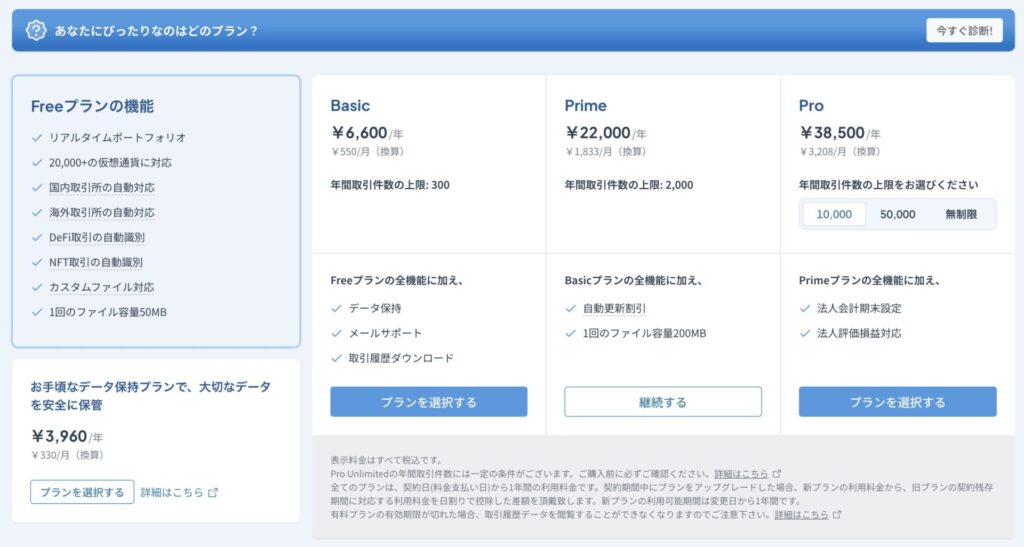Image resolution: width=1024 pixels, height=547 pixels.
Task: Click checkmark icon next to リアルタイムポートフォリオ
Action: [x=37, y=137]
